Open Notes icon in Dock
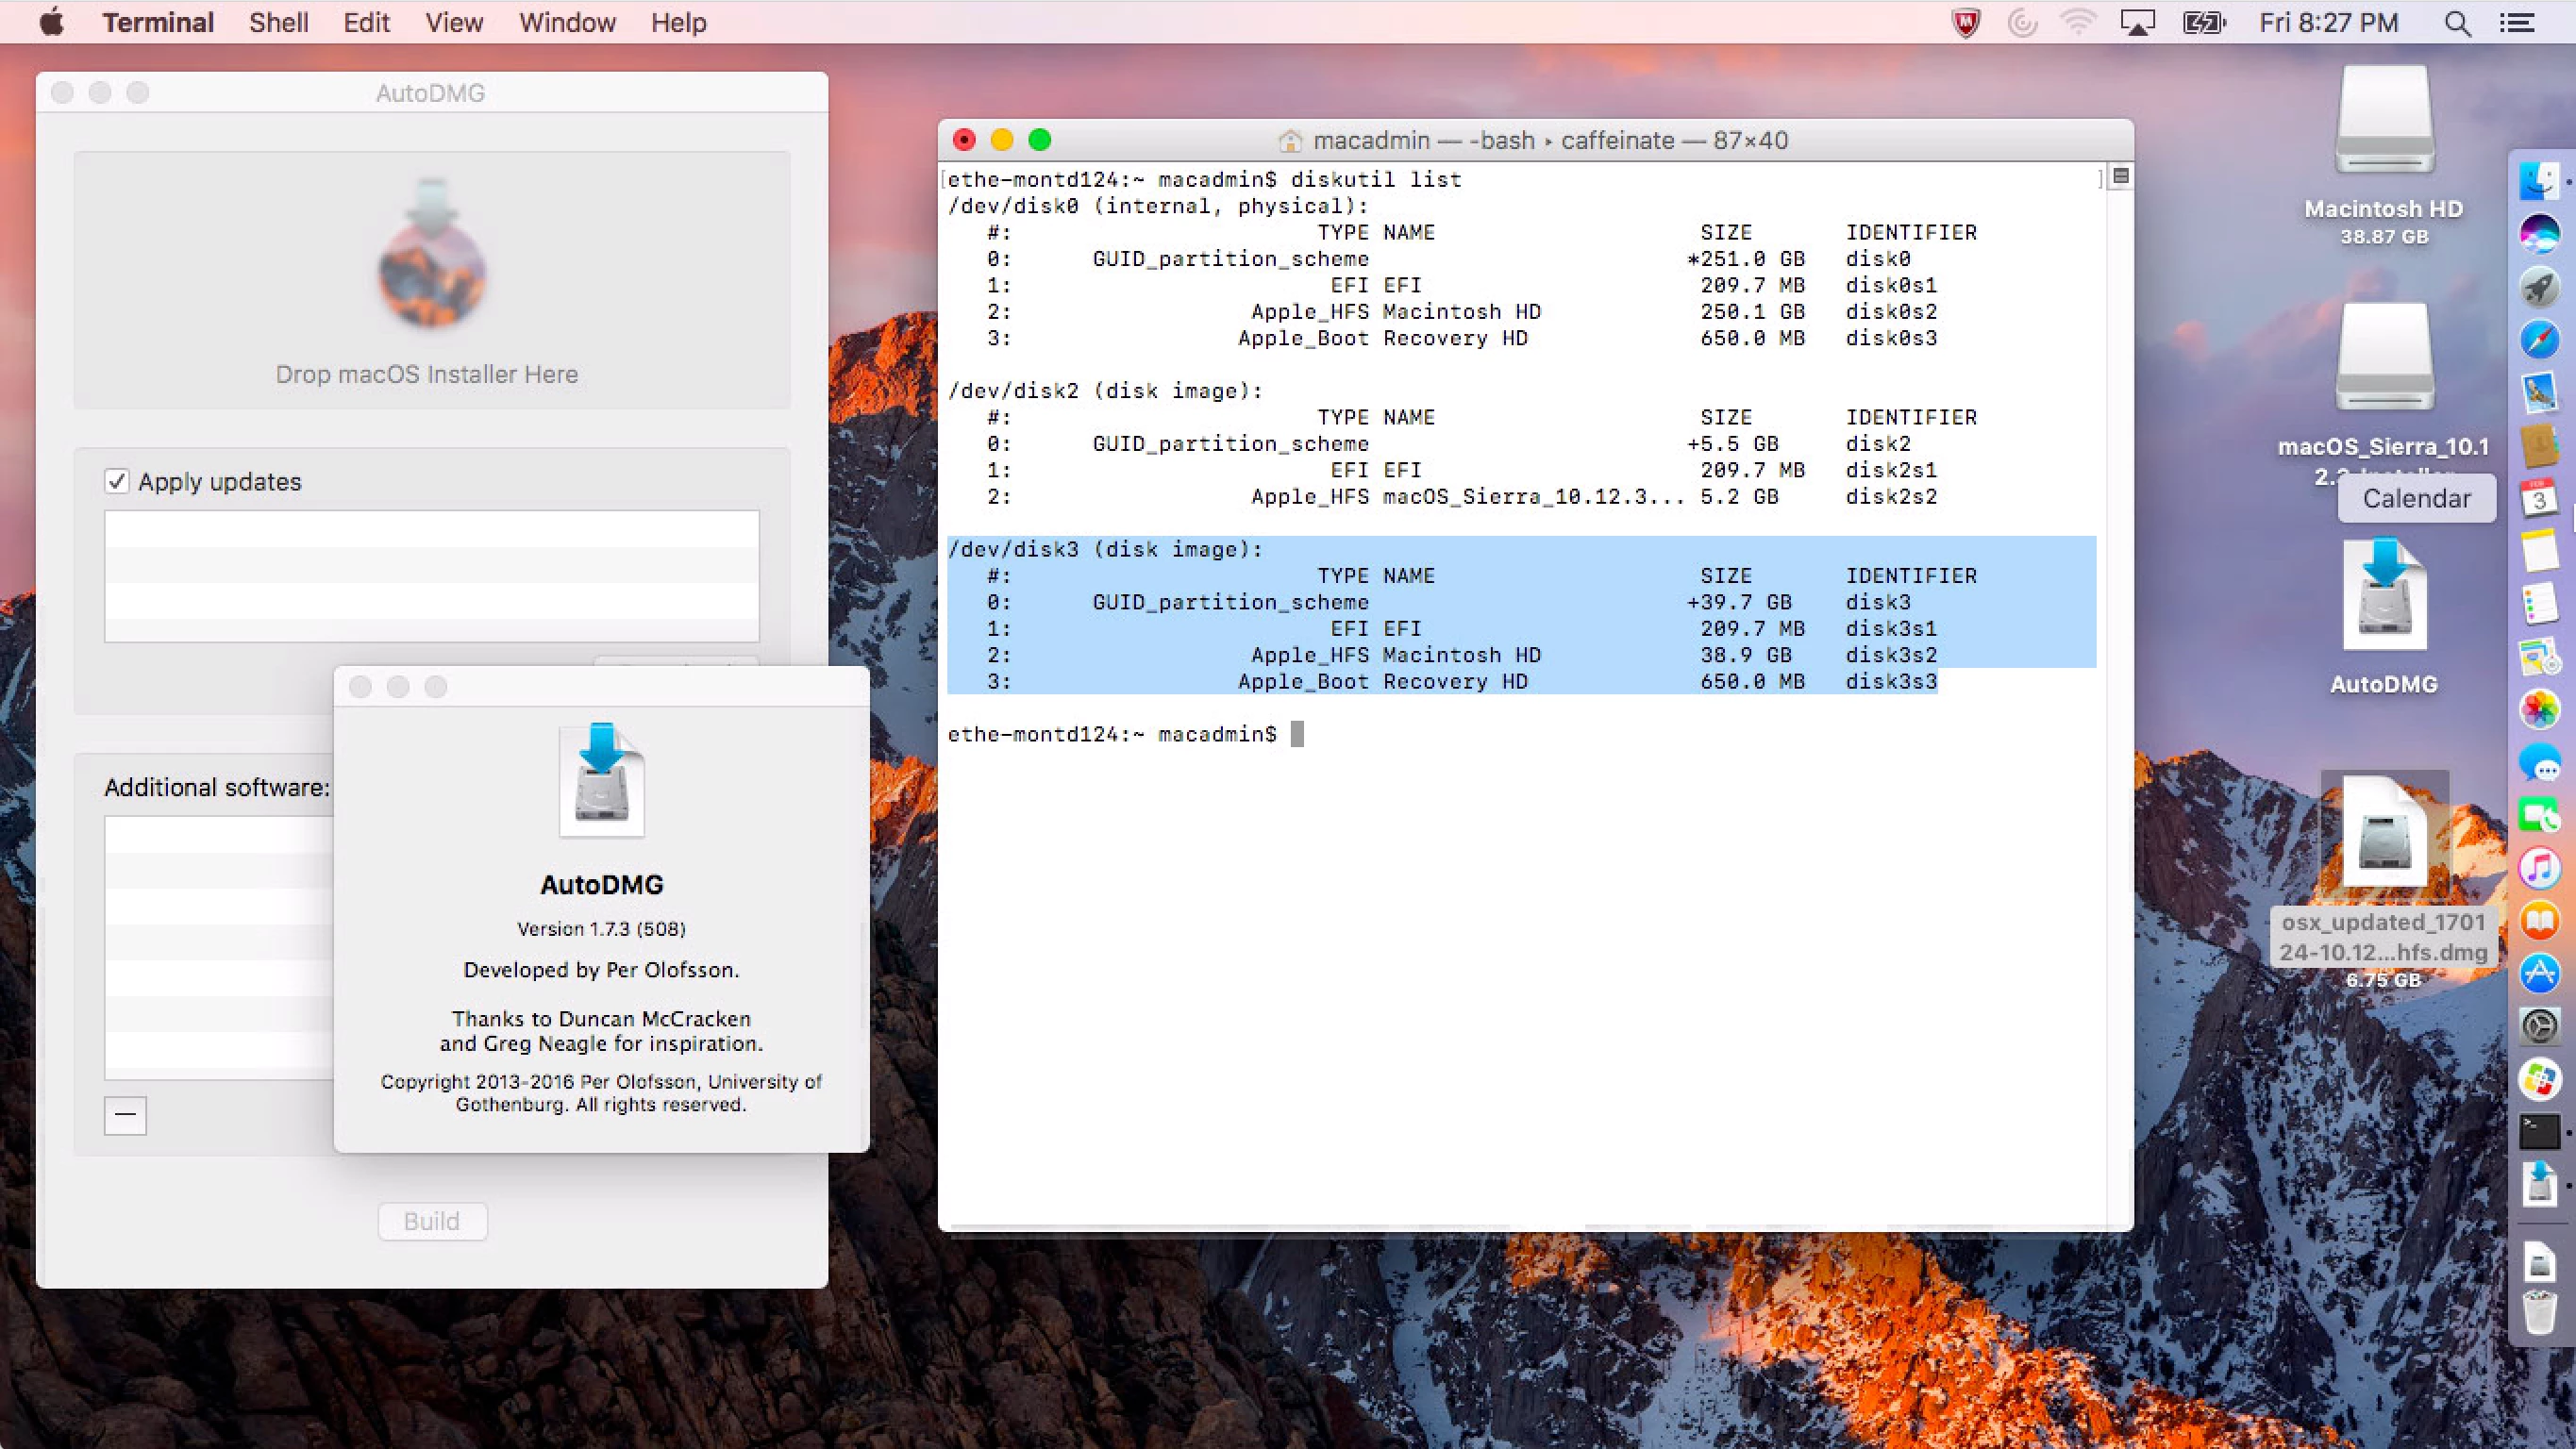Viewport: 2576px width, 1449px height. 2539,551
